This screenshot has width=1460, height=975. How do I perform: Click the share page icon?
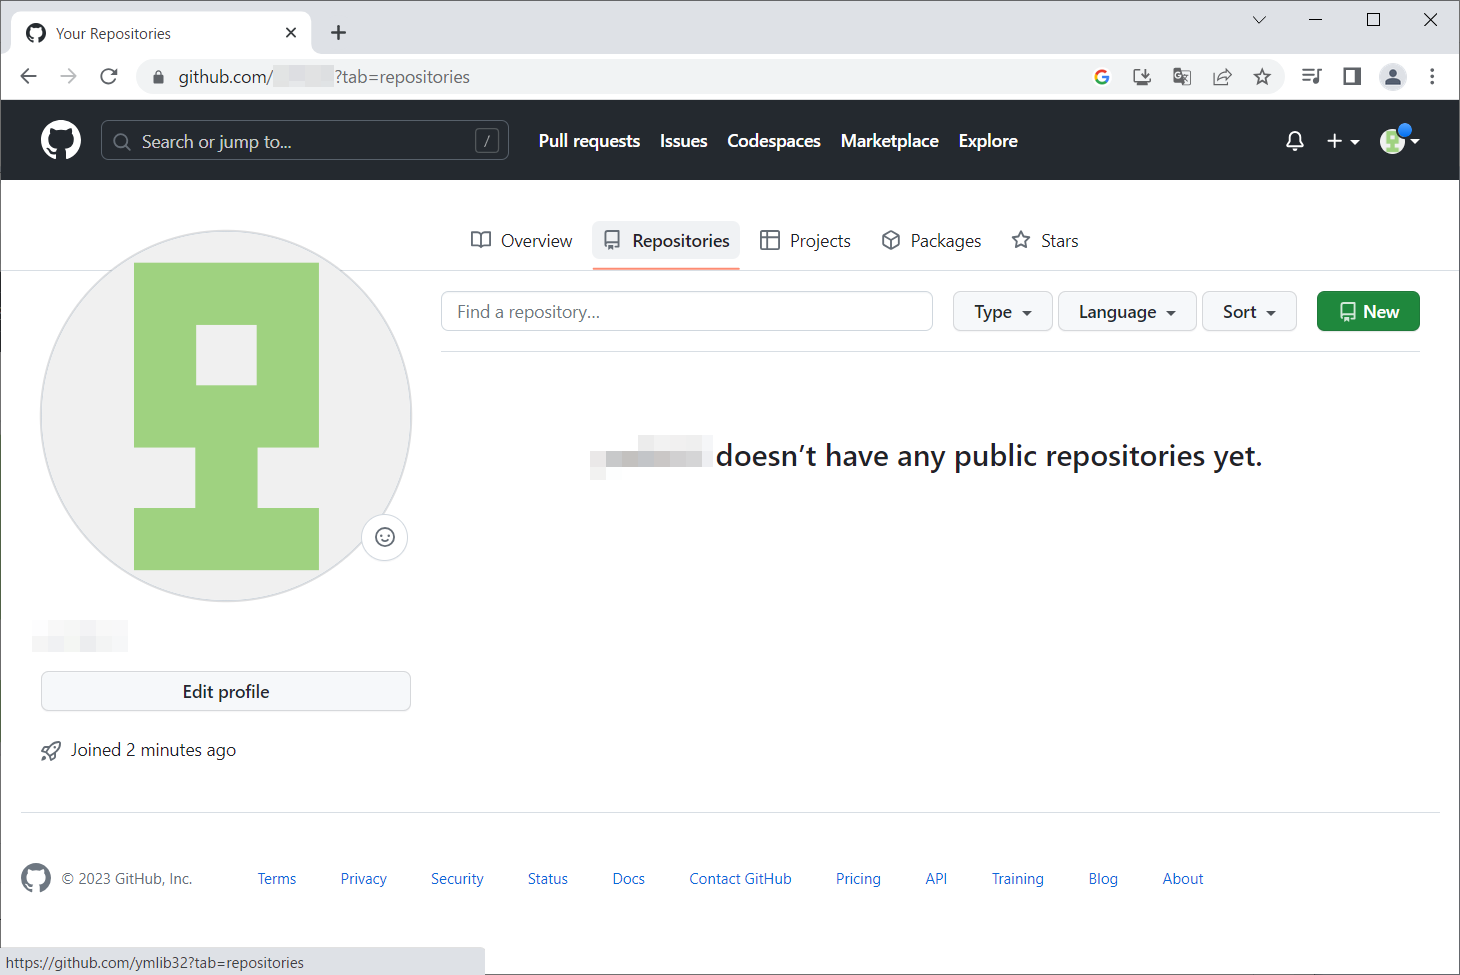coord(1222,77)
